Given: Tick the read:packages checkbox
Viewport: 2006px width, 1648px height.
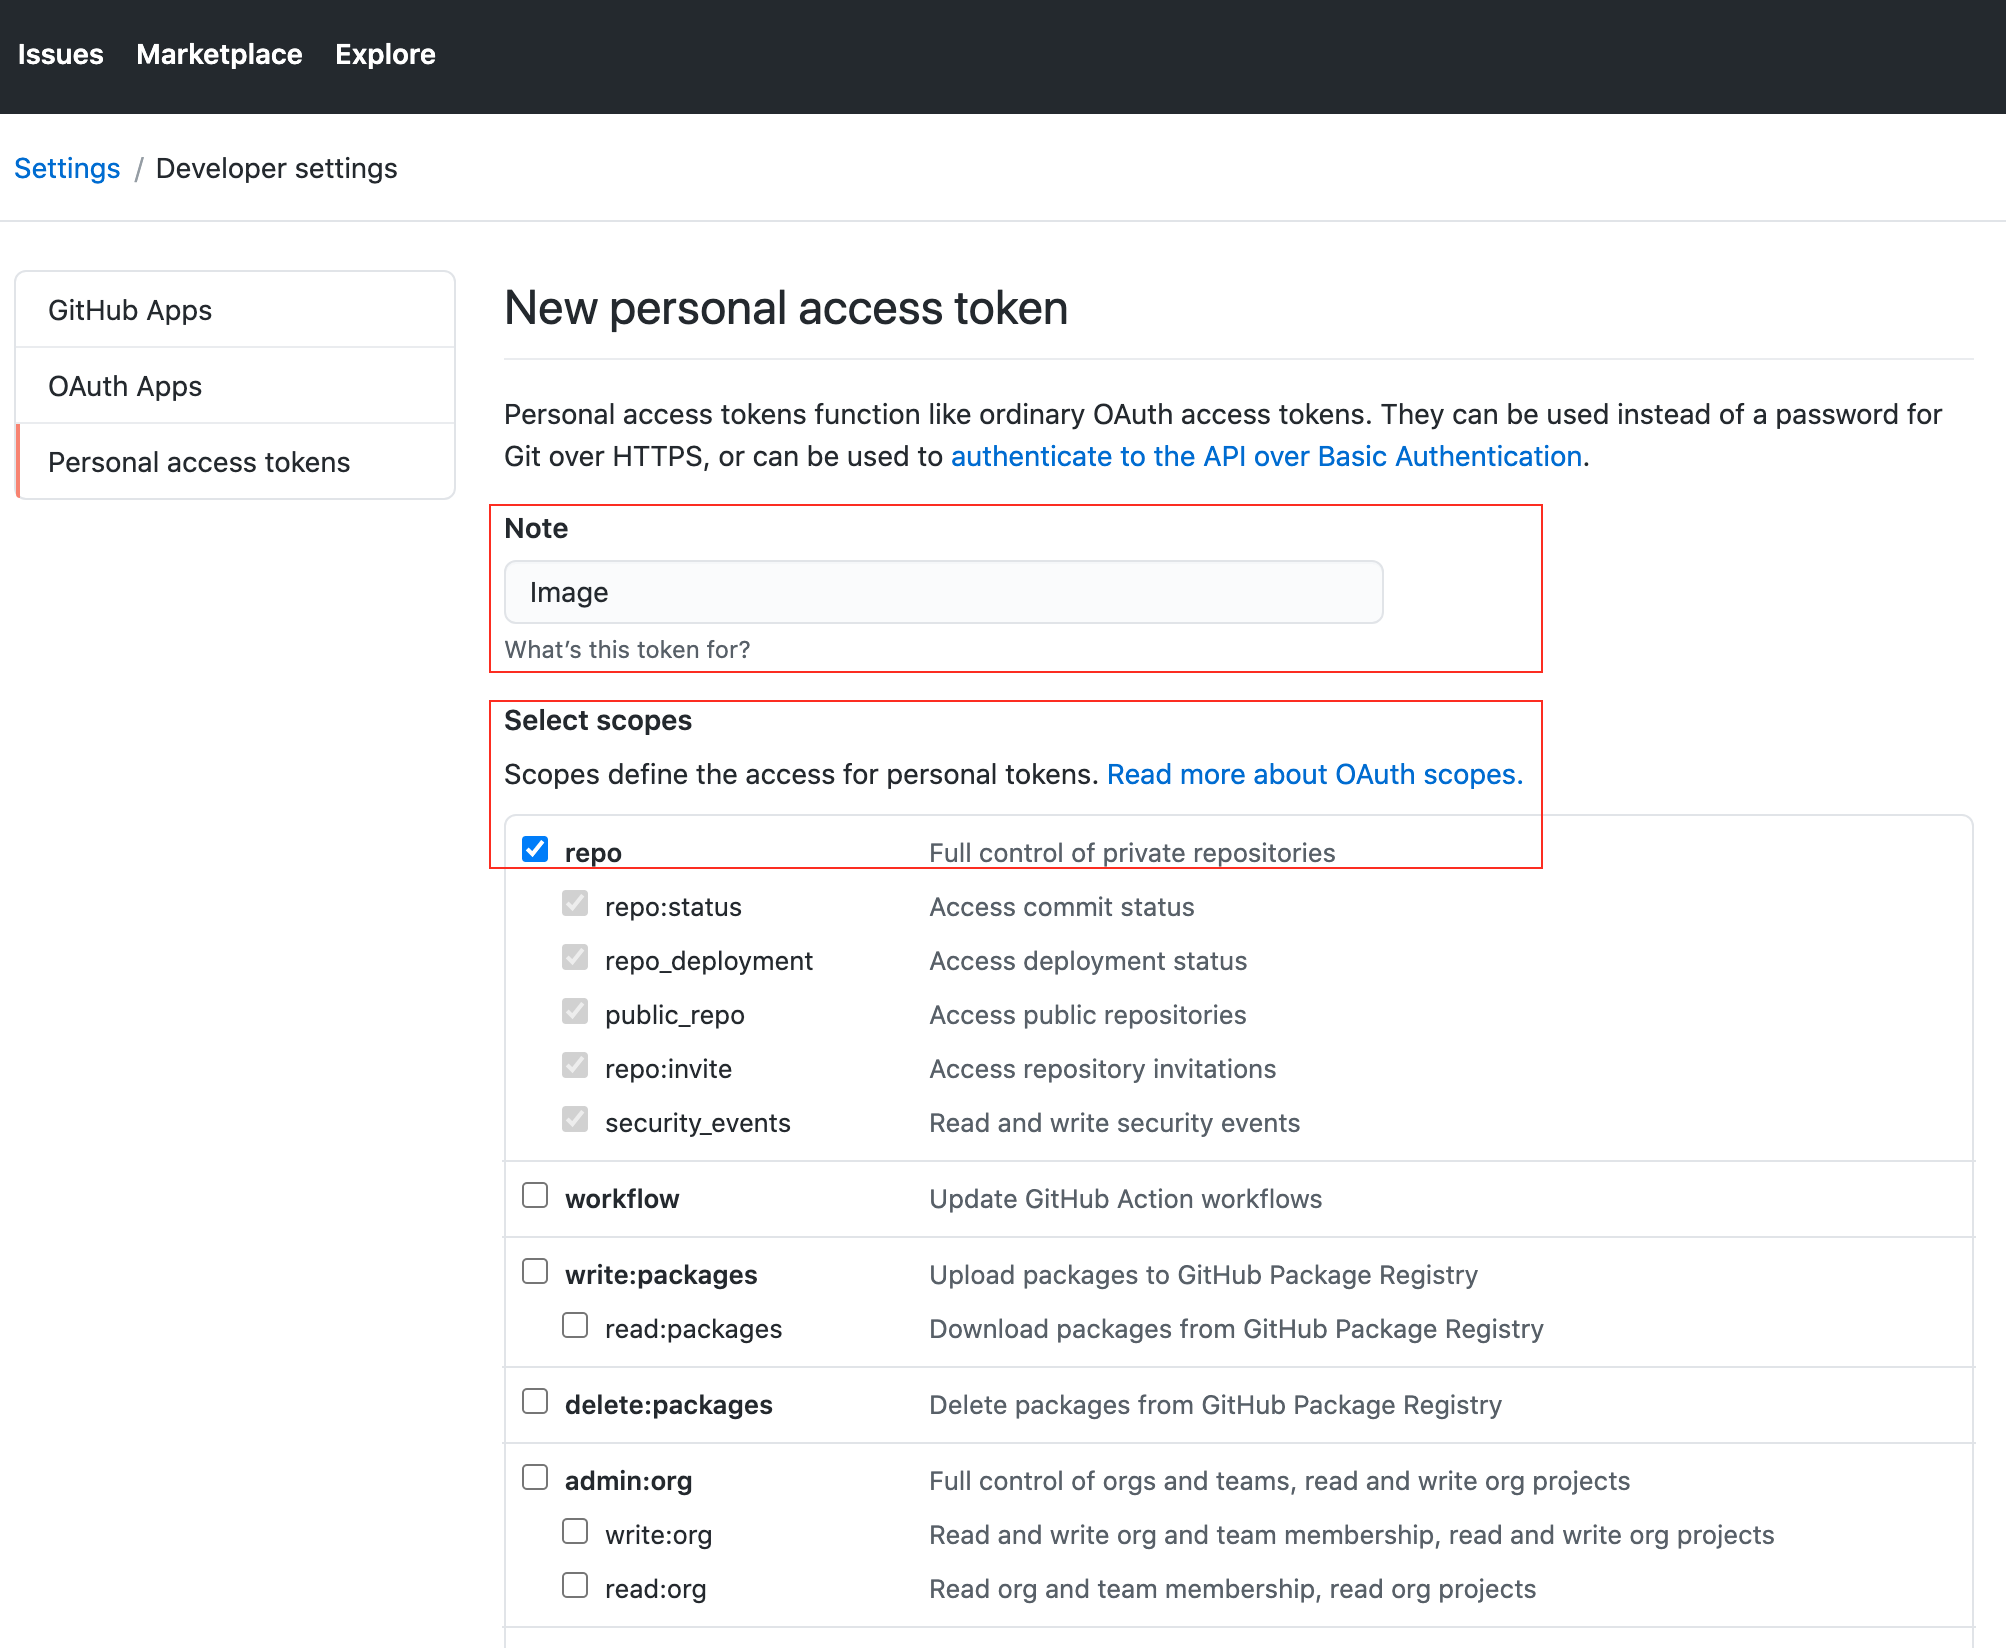Looking at the screenshot, I should point(575,1326).
